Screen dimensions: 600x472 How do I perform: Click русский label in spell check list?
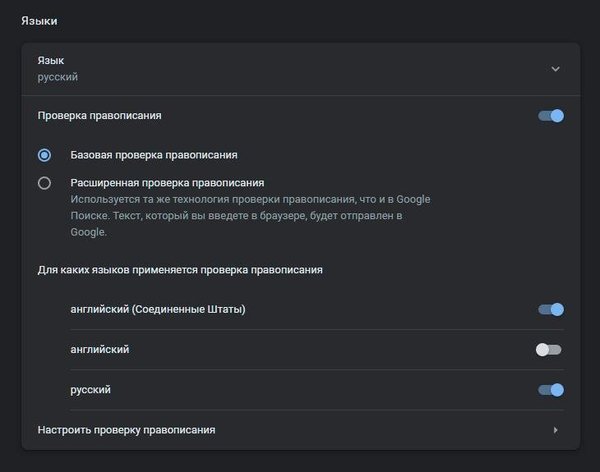(90, 390)
